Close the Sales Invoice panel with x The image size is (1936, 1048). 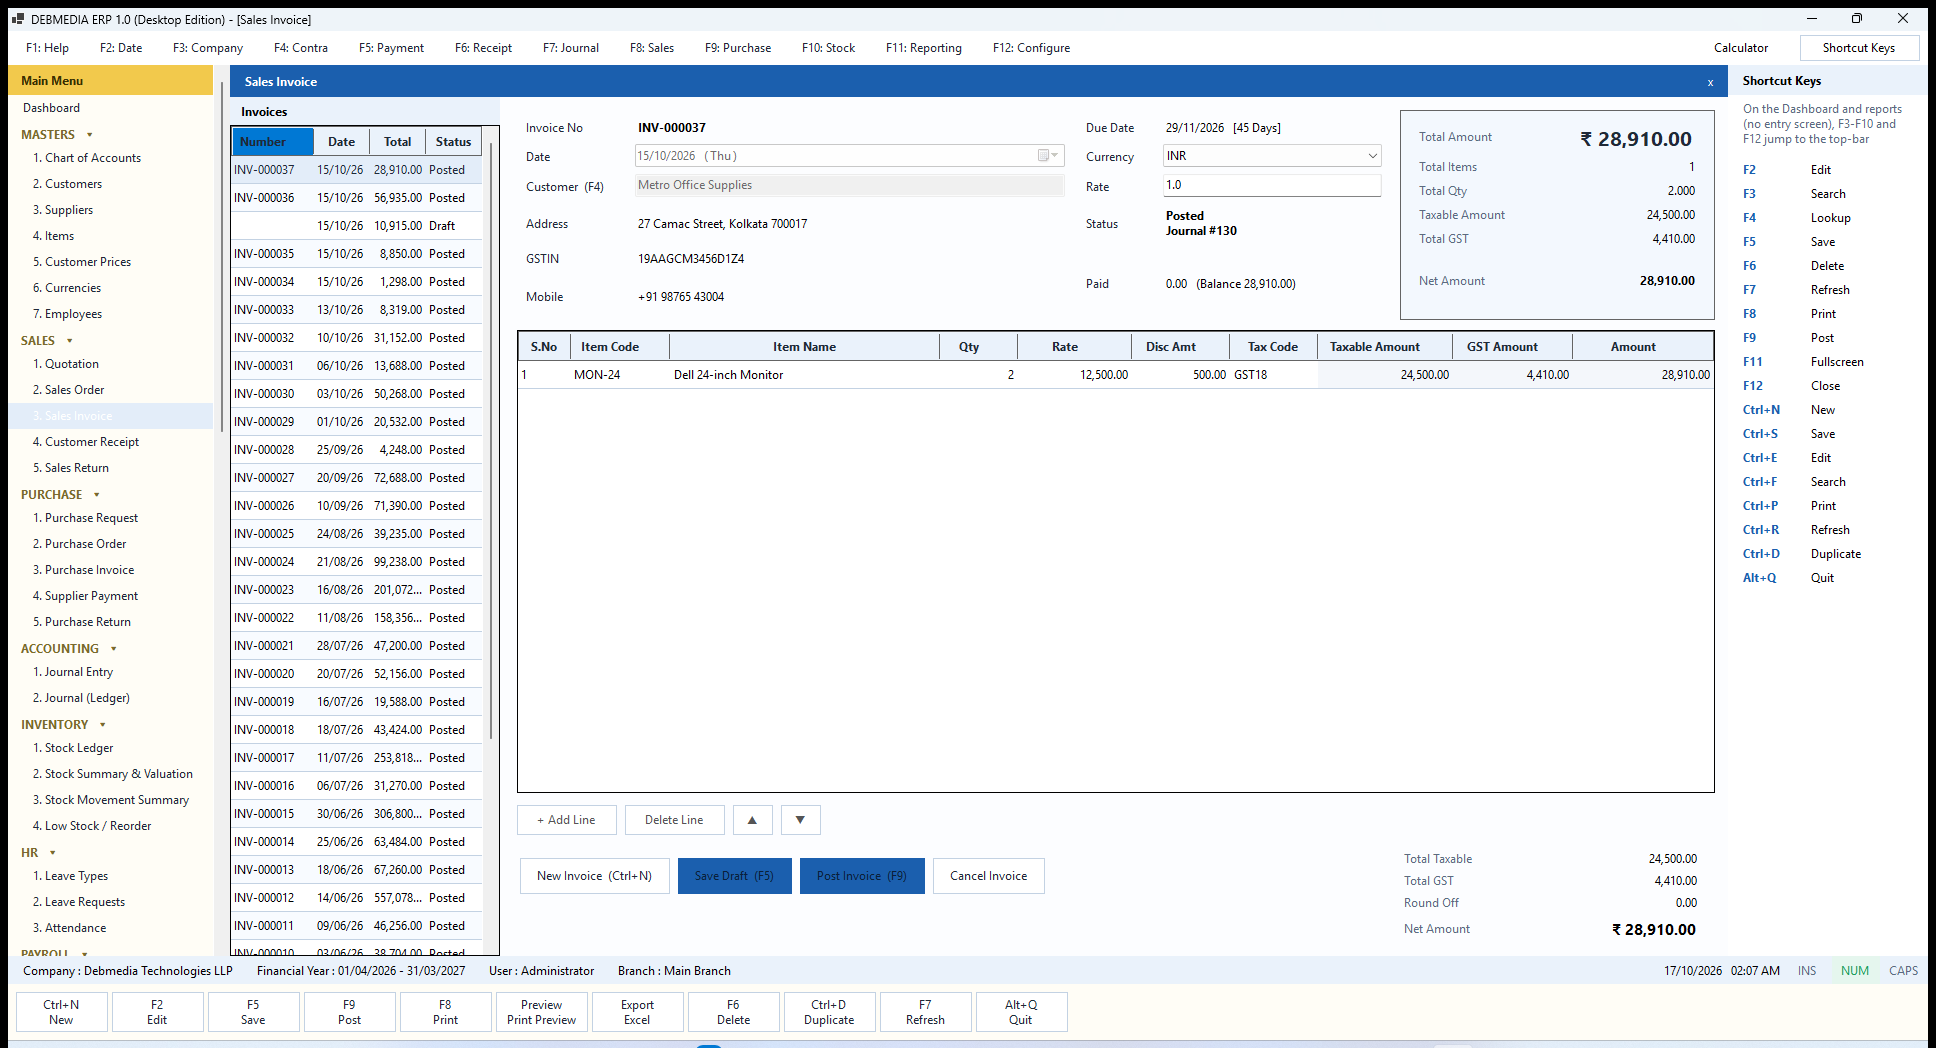tap(1710, 82)
